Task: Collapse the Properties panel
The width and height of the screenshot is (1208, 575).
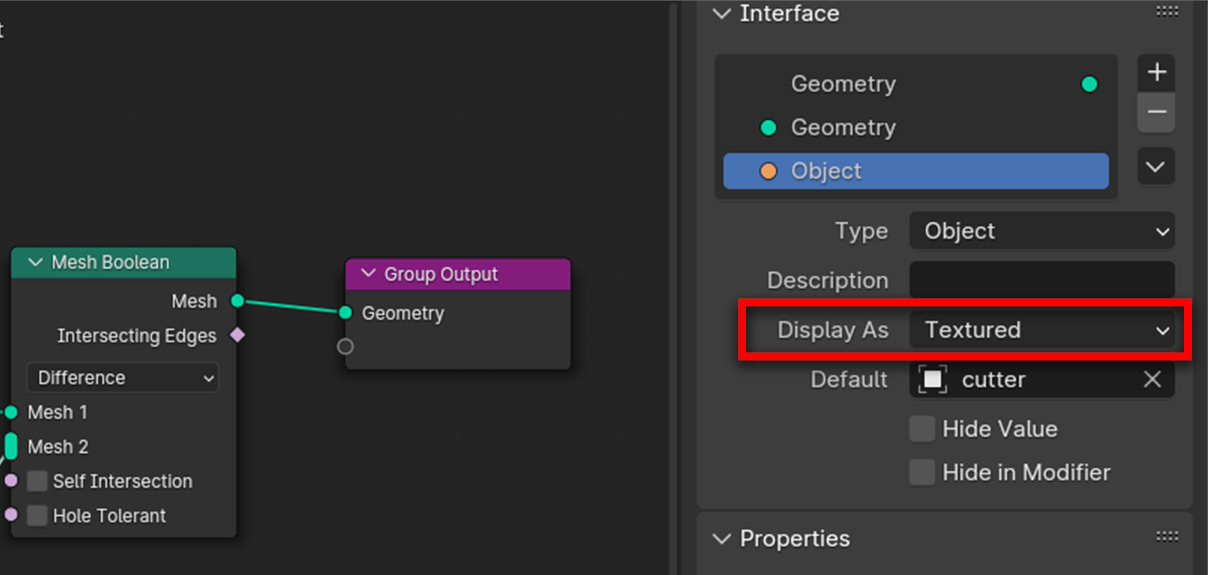Action: tap(722, 539)
